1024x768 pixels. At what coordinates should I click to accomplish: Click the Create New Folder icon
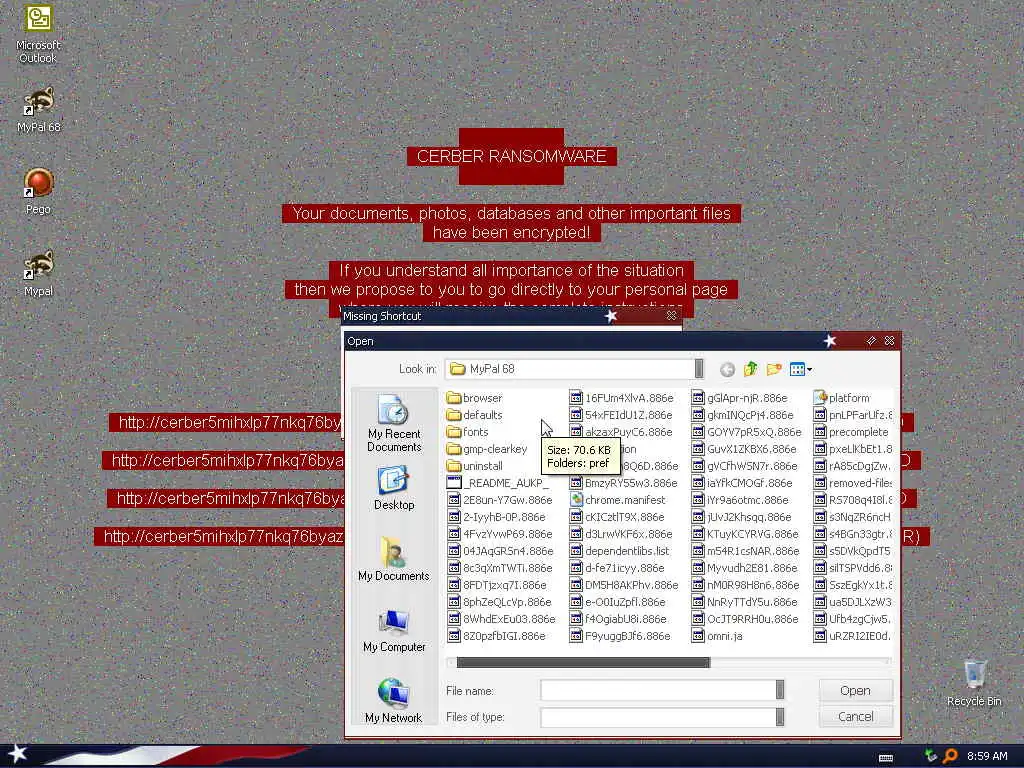774,370
